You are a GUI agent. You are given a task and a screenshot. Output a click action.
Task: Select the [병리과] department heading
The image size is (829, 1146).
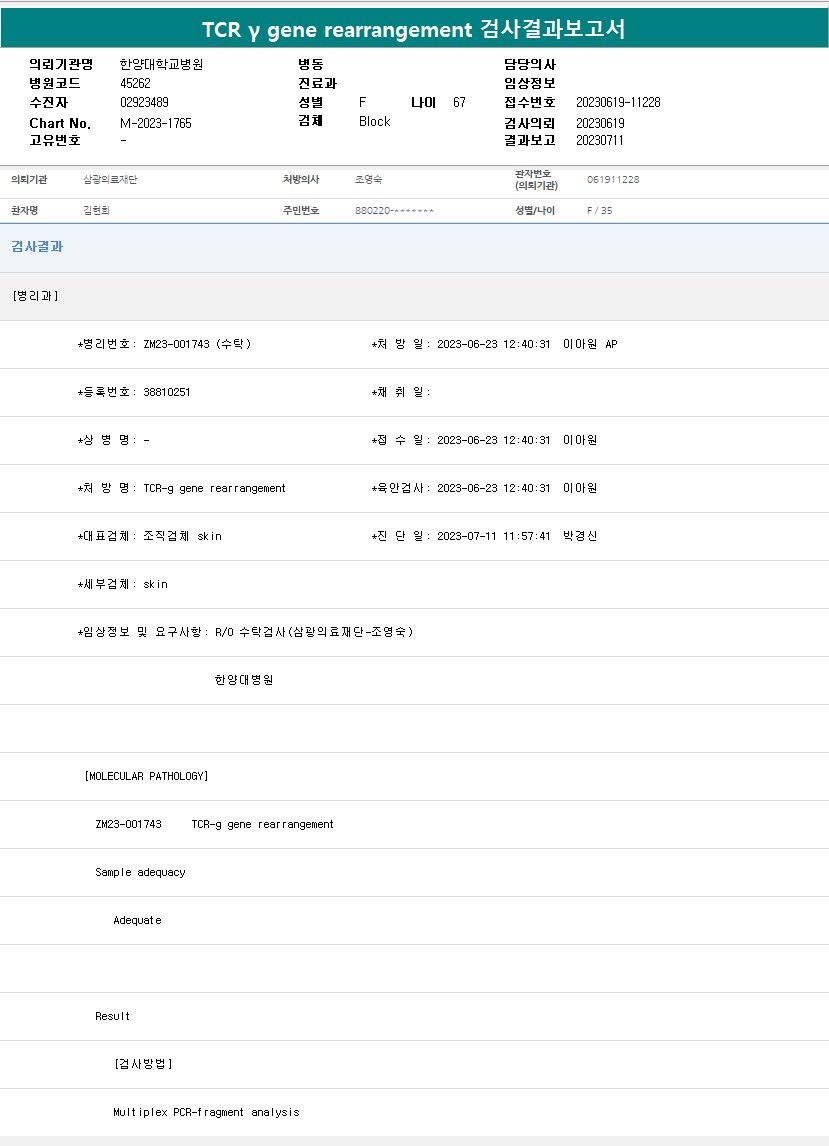(x=36, y=296)
